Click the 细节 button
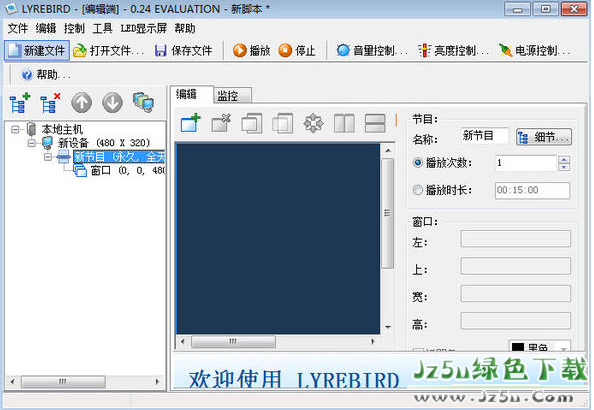 click(544, 137)
